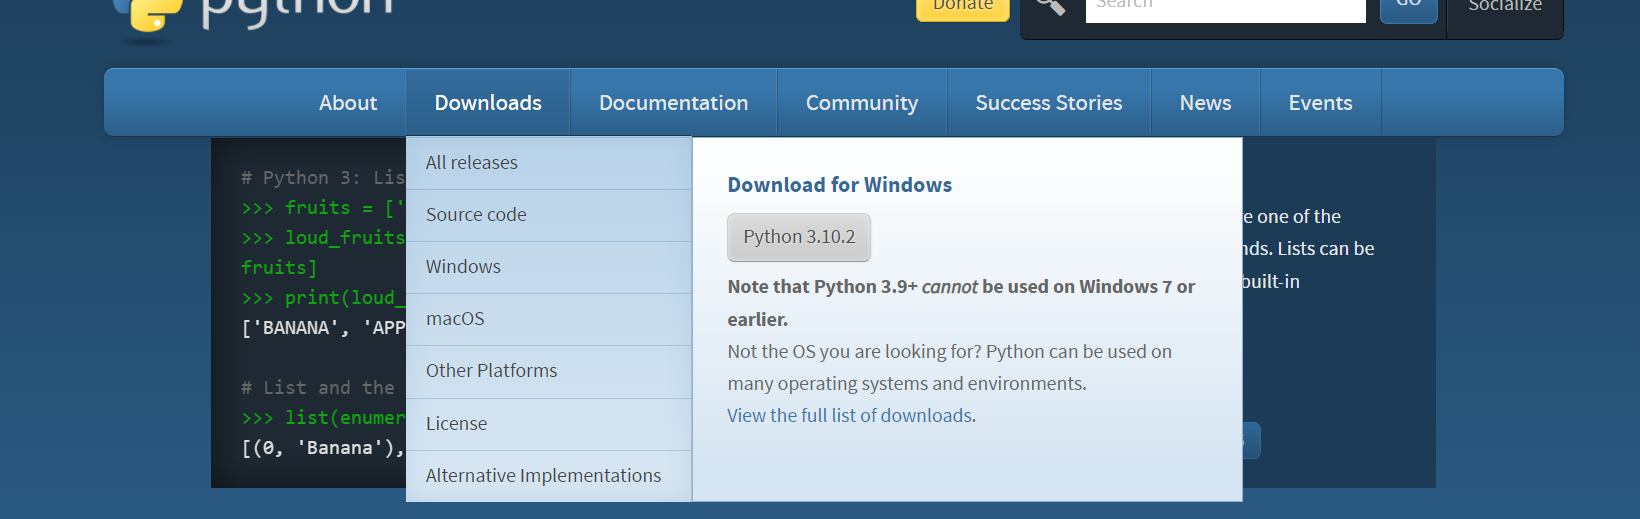Image resolution: width=1640 pixels, height=519 pixels.
Task: Click the Donate button
Action: (962, 8)
